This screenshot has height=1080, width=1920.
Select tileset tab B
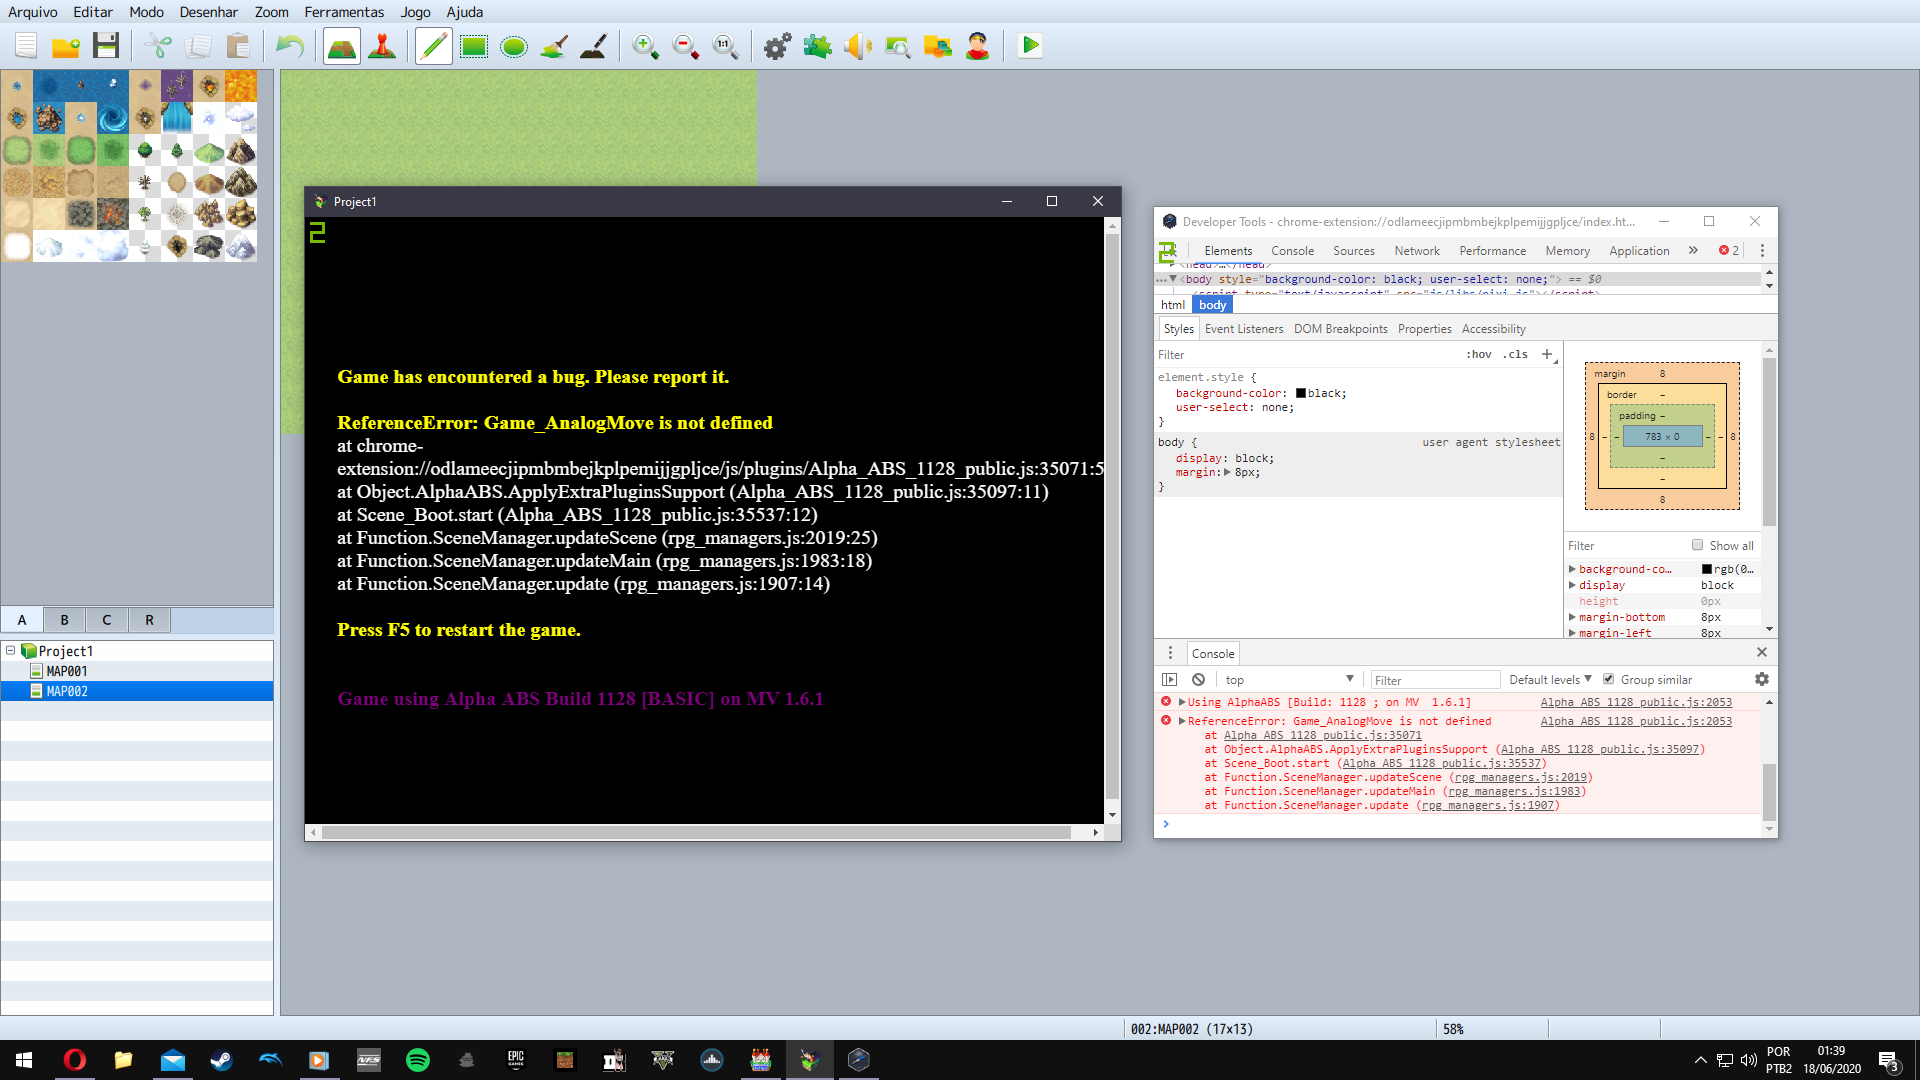64,620
